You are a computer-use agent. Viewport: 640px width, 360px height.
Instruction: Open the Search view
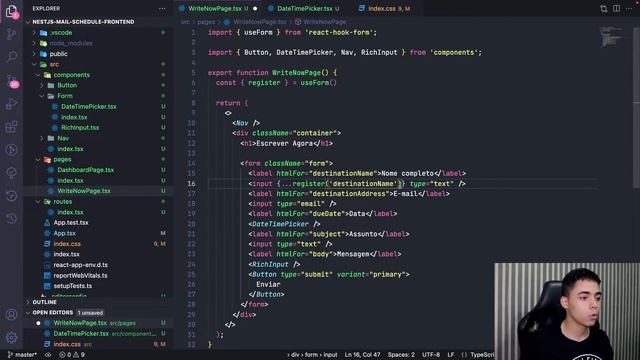pos(11,56)
